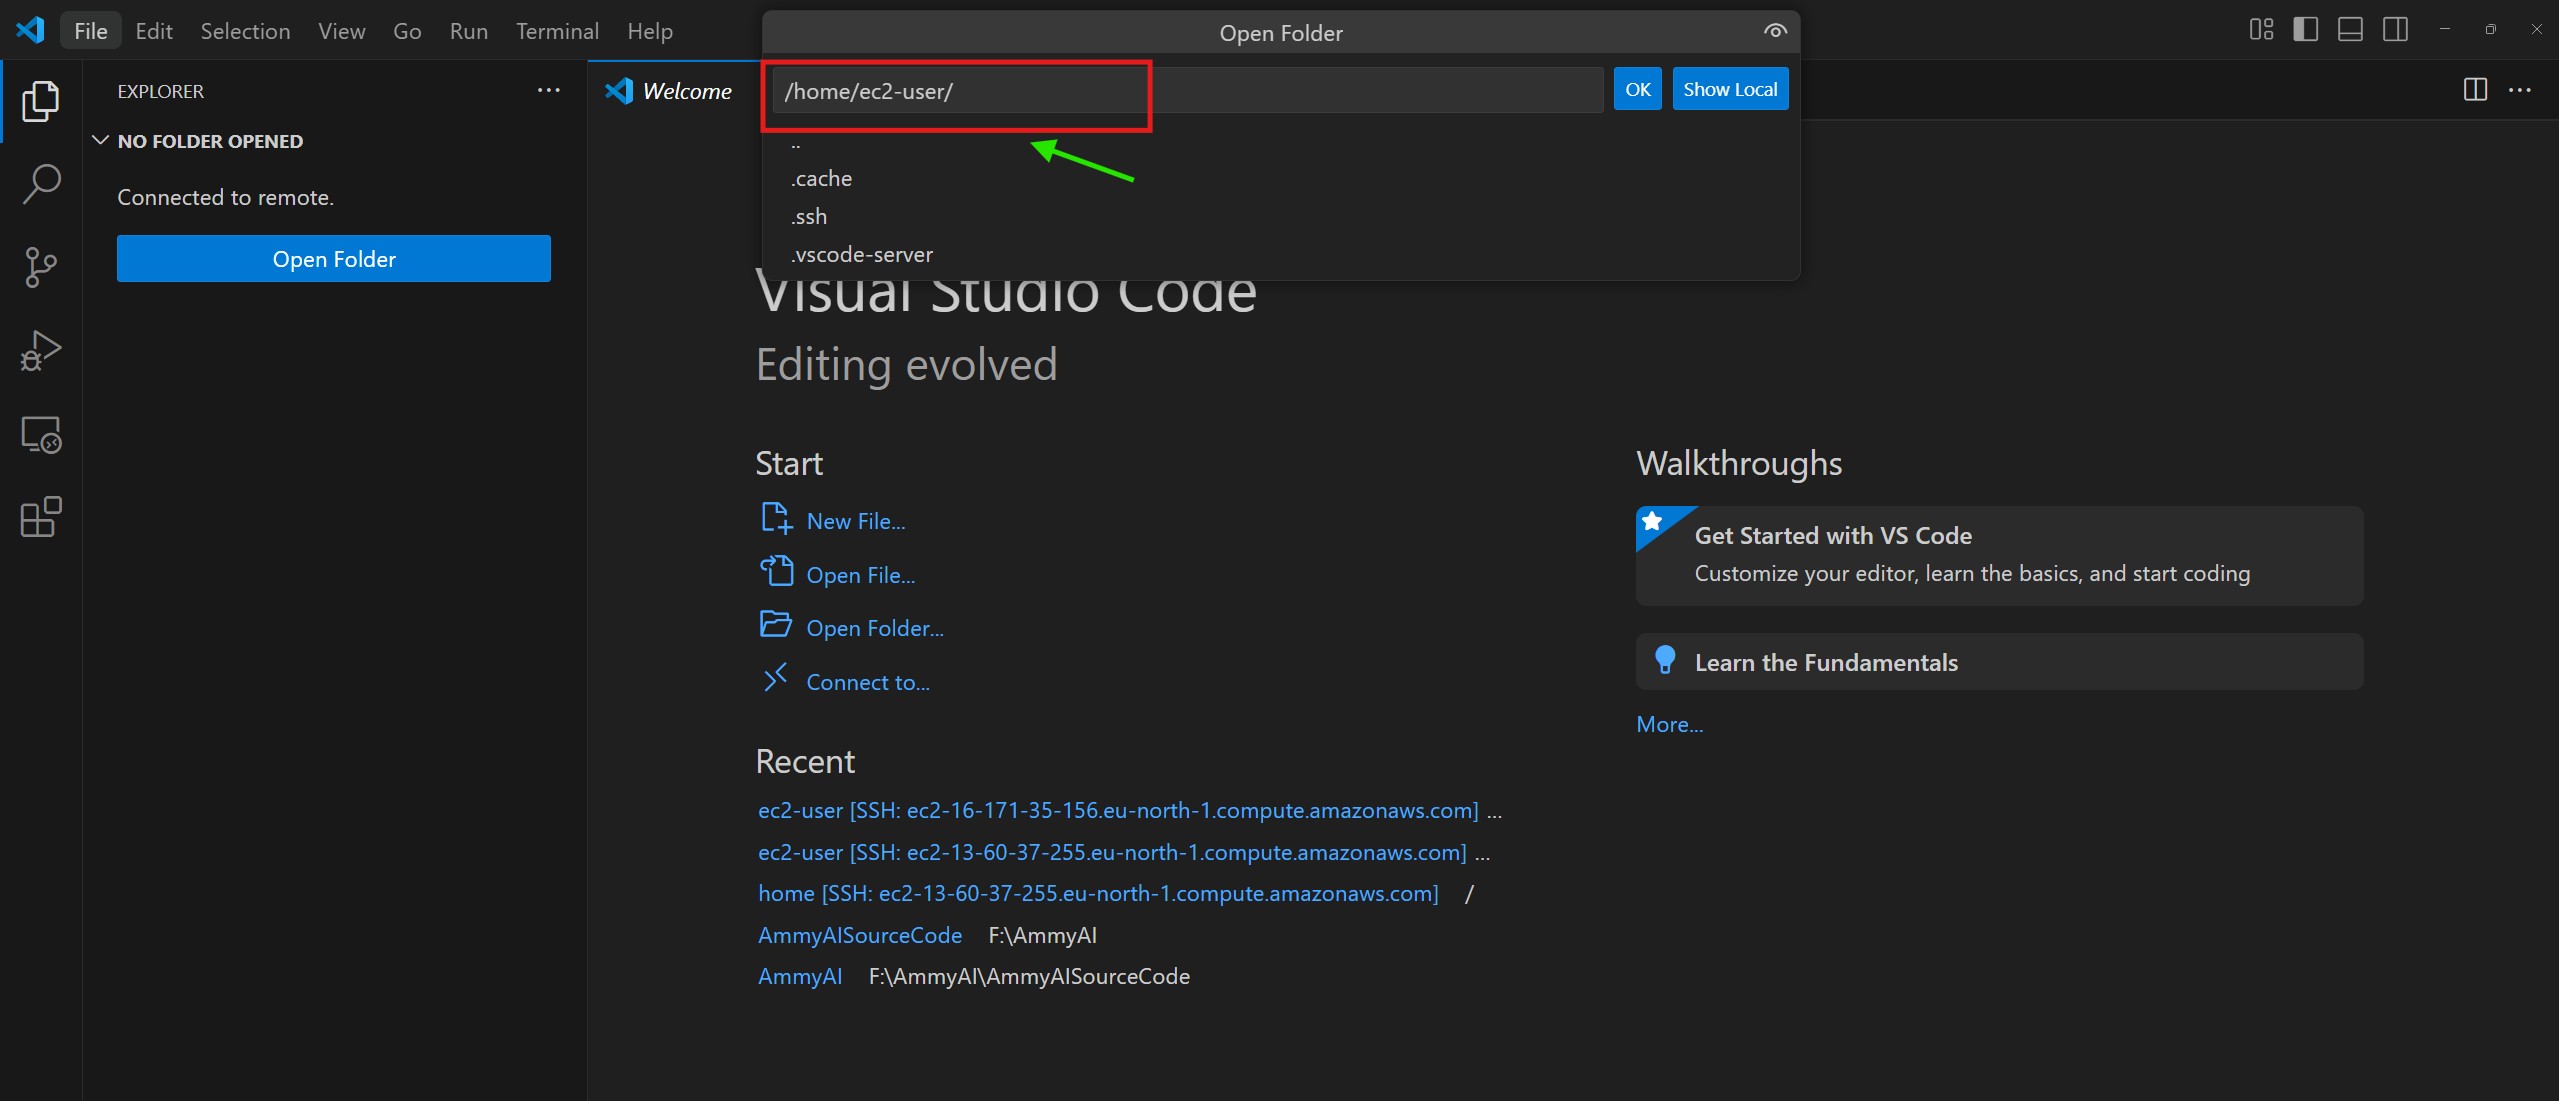Select the Welcome tab
2559x1101 pixels.
pos(686,91)
